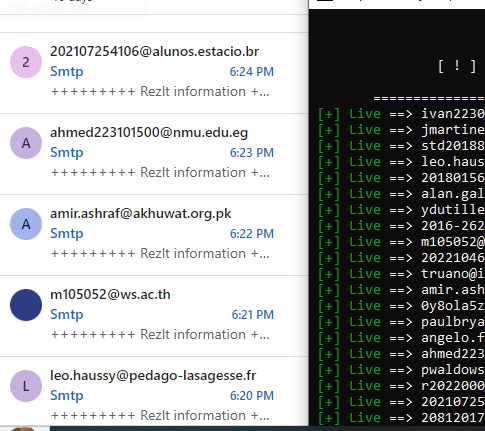Click the Rezlt information preview under amir.ashraf
The image size is (485, 431).
click(160, 253)
